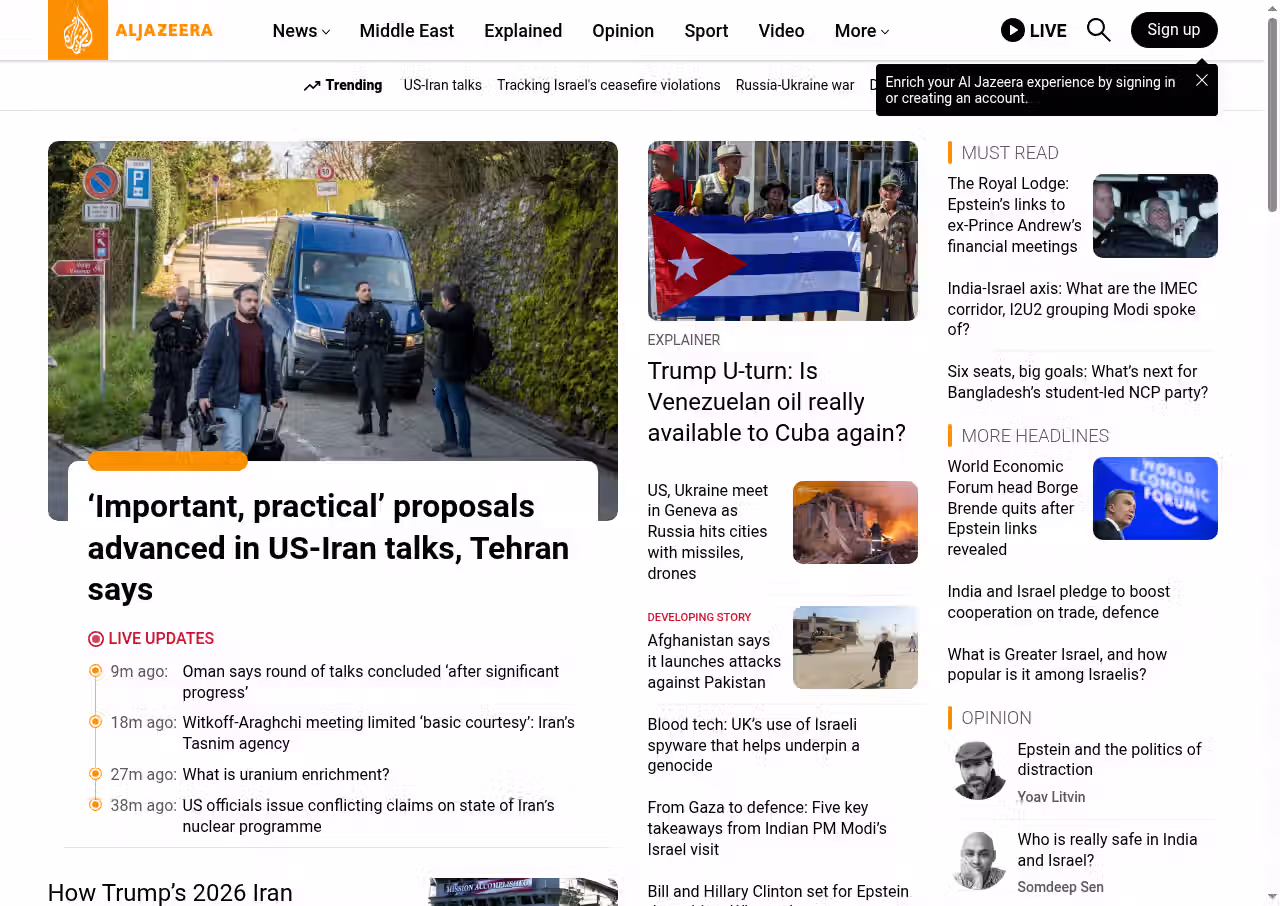Close the sign-in tooltip popup

(x=1201, y=80)
